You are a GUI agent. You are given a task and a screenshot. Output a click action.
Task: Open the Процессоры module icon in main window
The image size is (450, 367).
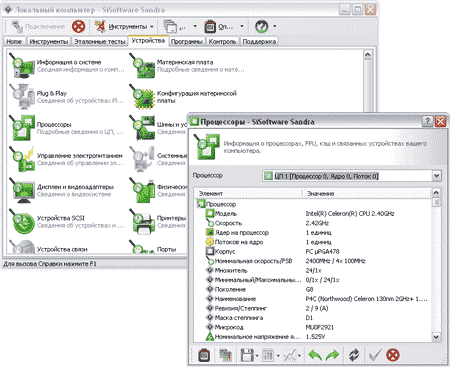pos(22,128)
